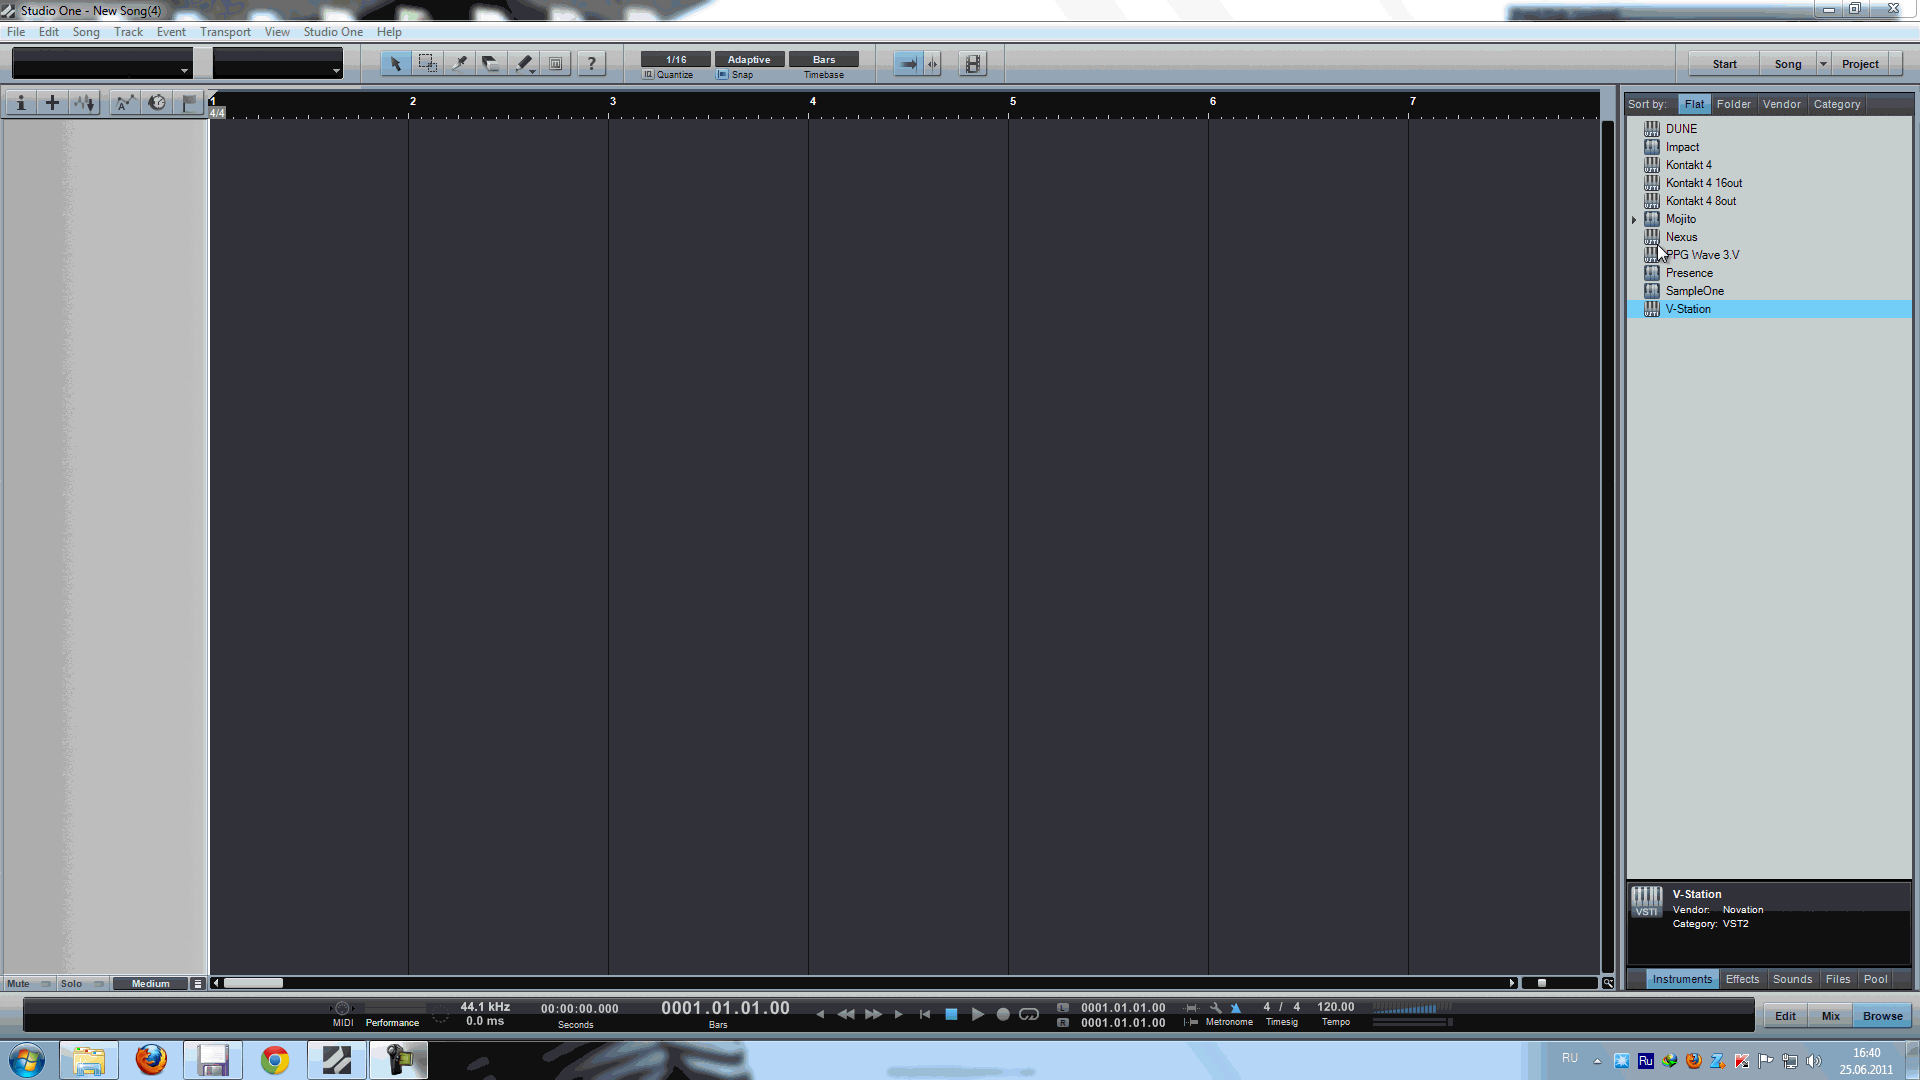
Task: Open the Transport menu
Action: click(225, 32)
